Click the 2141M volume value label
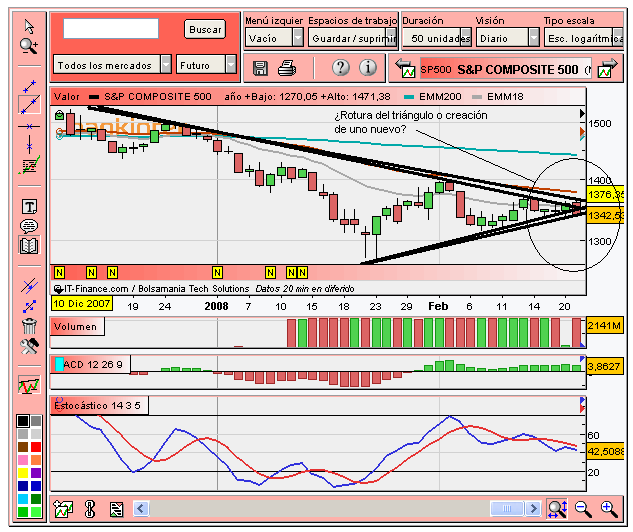 tap(605, 325)
